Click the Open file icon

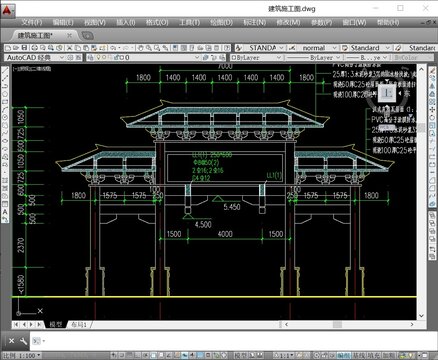coord(16,48)
